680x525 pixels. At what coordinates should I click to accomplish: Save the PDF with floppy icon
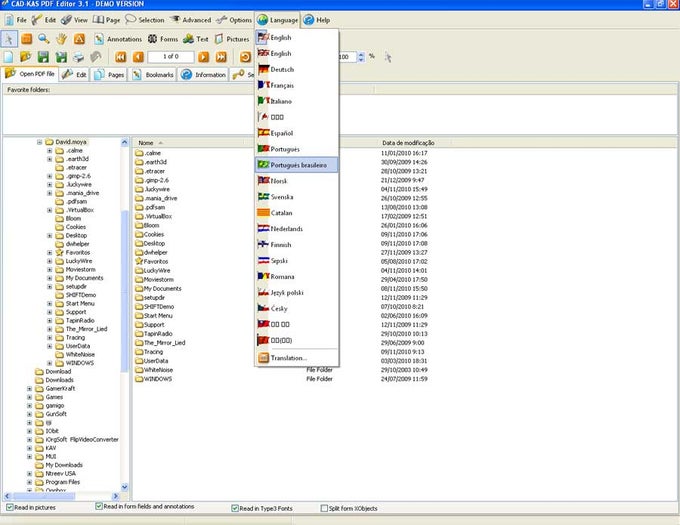click(43, 57)
